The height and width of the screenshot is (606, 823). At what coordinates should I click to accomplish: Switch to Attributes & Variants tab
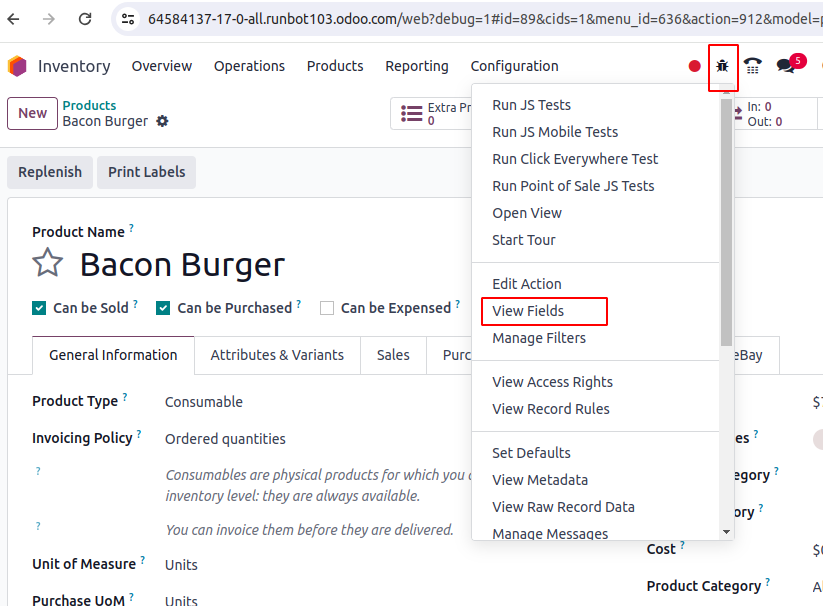277,355
